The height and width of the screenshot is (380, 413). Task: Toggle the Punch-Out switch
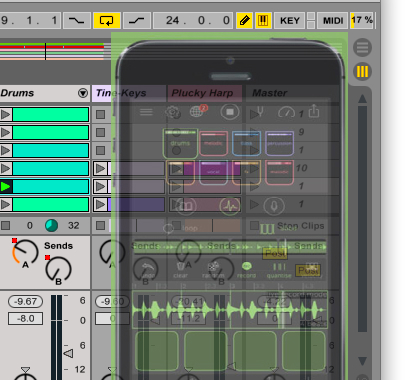pos(137,21)
